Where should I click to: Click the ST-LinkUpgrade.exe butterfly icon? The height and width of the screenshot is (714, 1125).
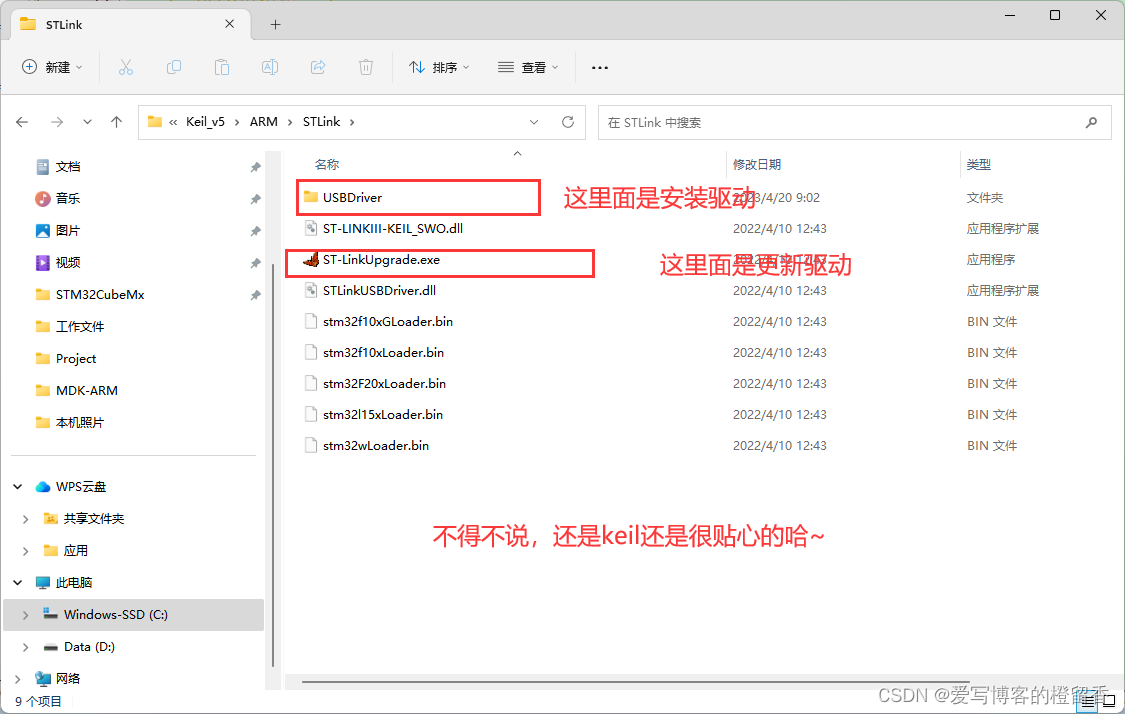(311, 260)
